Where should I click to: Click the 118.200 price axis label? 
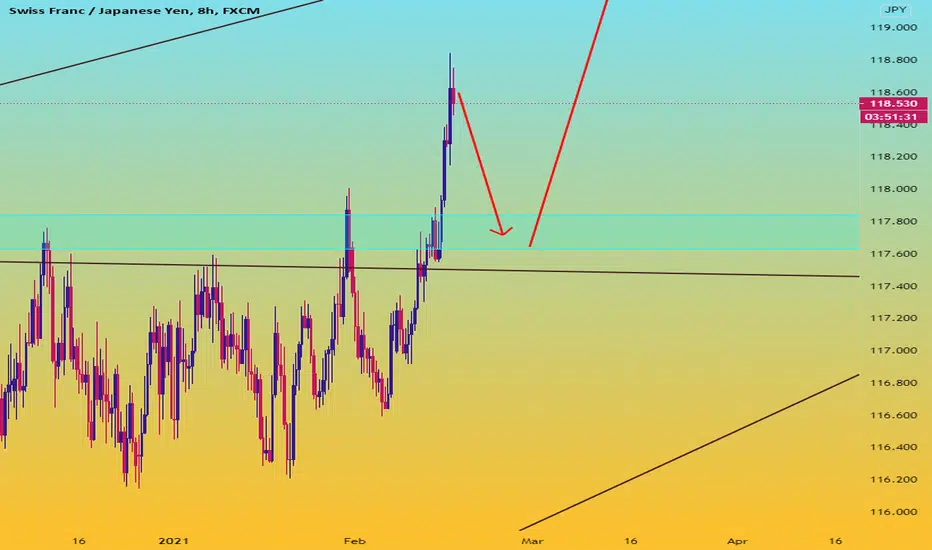click(893, 157)
